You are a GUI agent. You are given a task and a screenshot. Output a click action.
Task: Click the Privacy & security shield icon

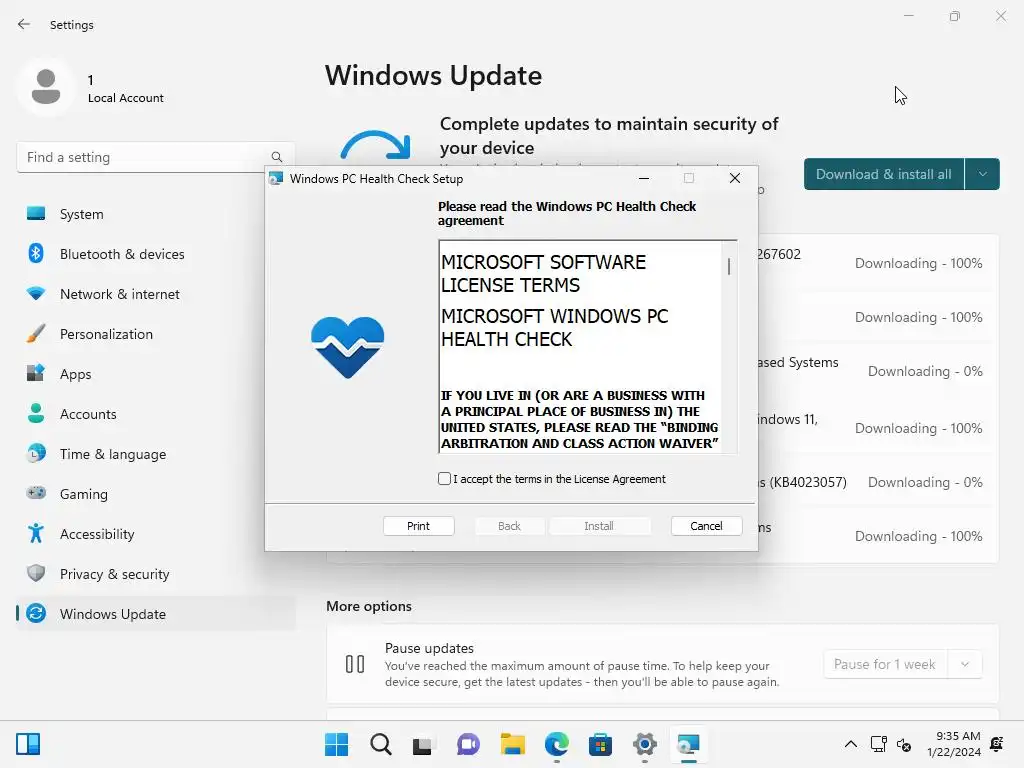click(x=36, y=573)
